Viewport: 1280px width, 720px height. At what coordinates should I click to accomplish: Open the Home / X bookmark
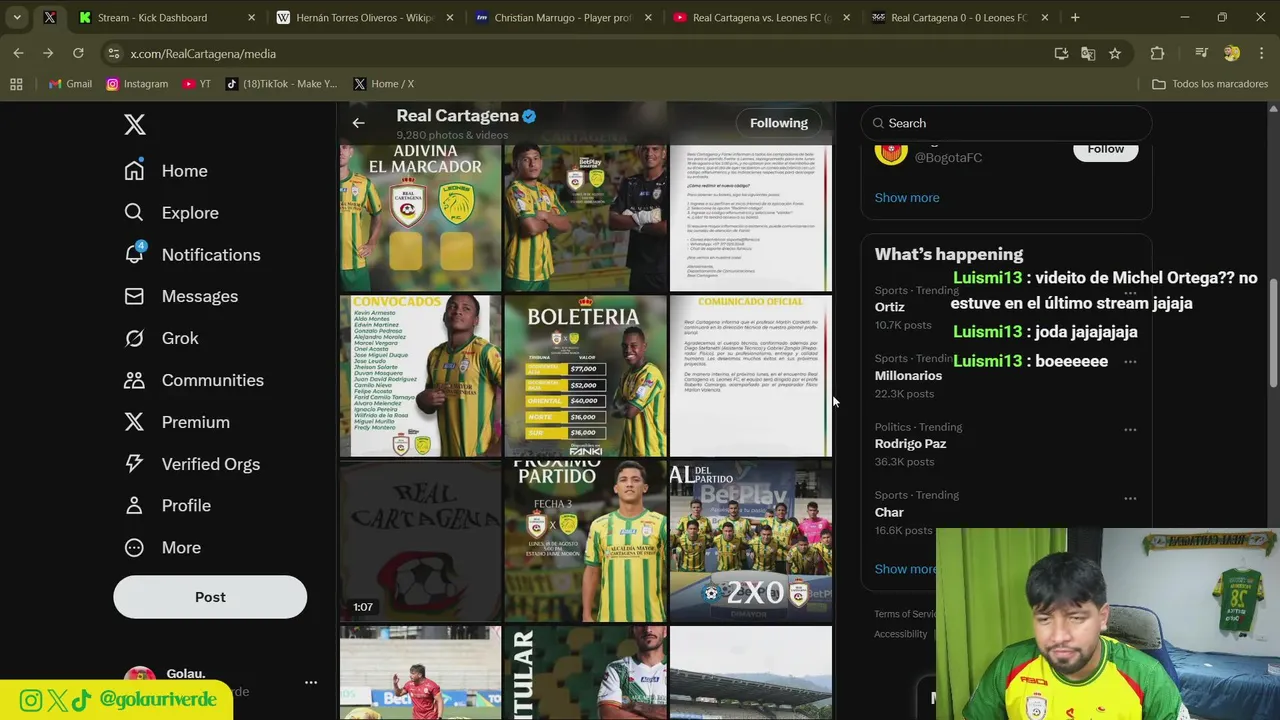click(384, 84)
